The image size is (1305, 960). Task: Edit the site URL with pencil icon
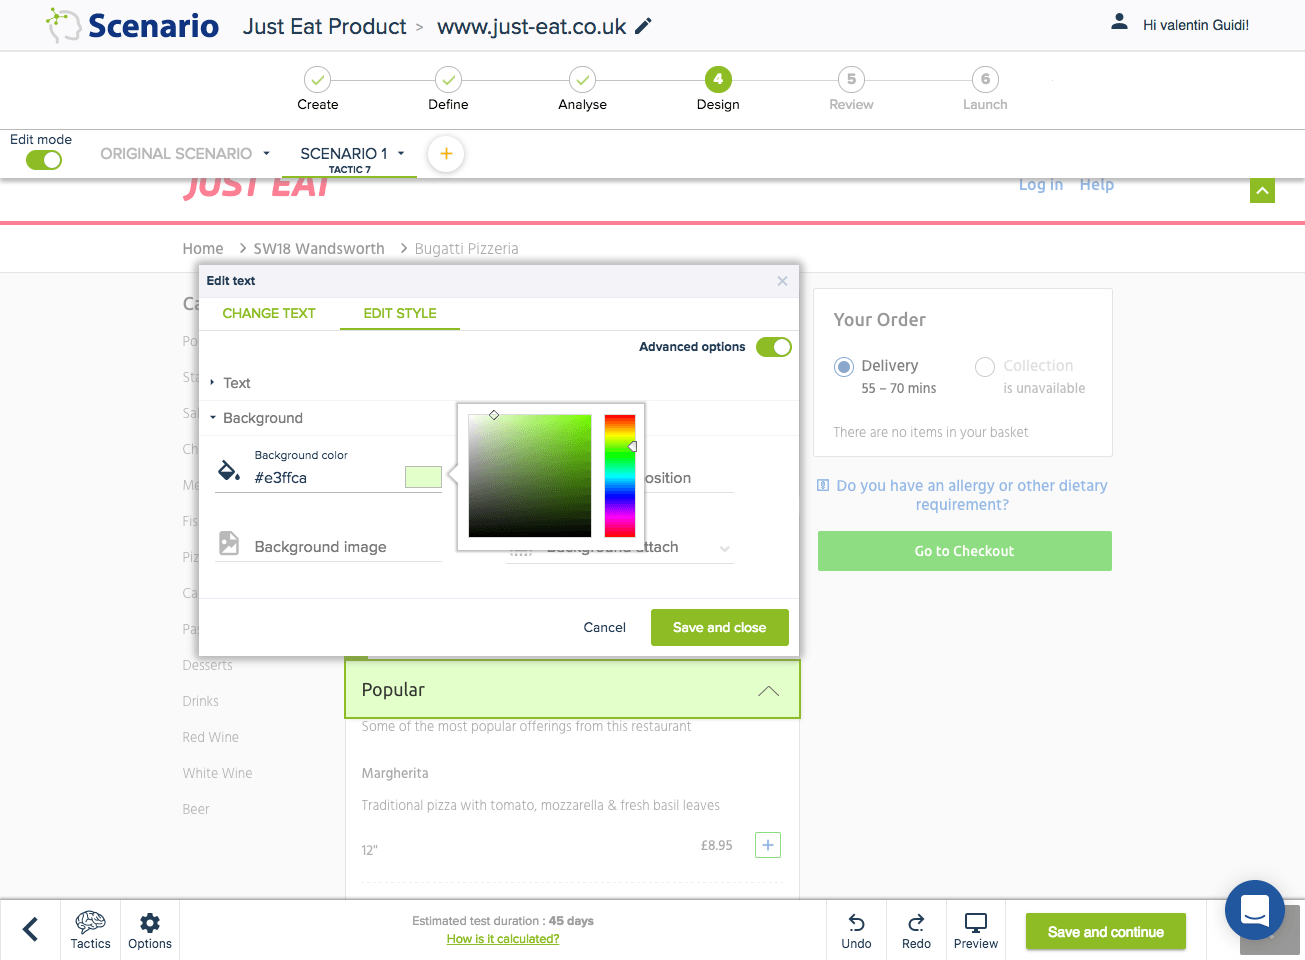pyautogui.click(x=644, y=26)
